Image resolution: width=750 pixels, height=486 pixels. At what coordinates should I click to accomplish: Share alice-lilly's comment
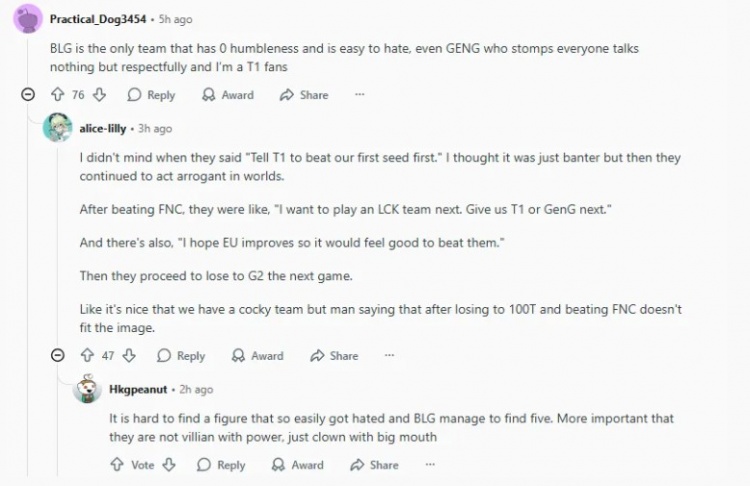tap(334, 355)
